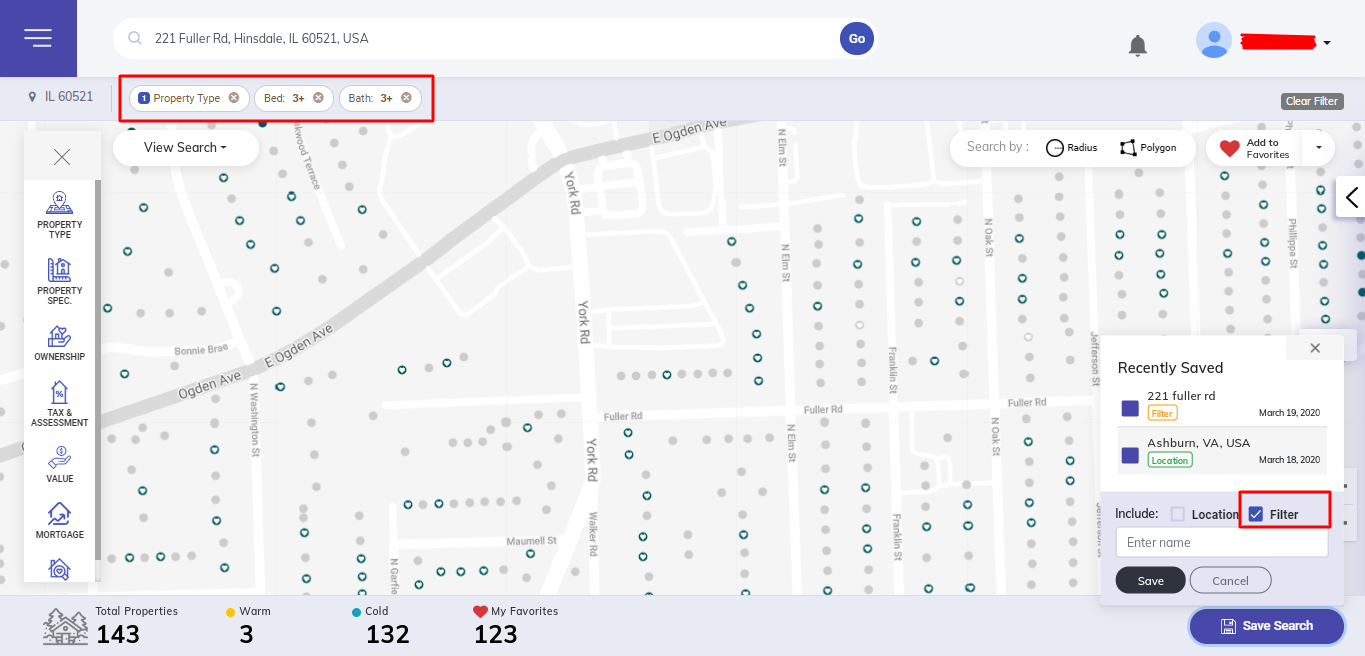Select Radius search mode
Screen dimensions: 1365x656
[1071, 148]
